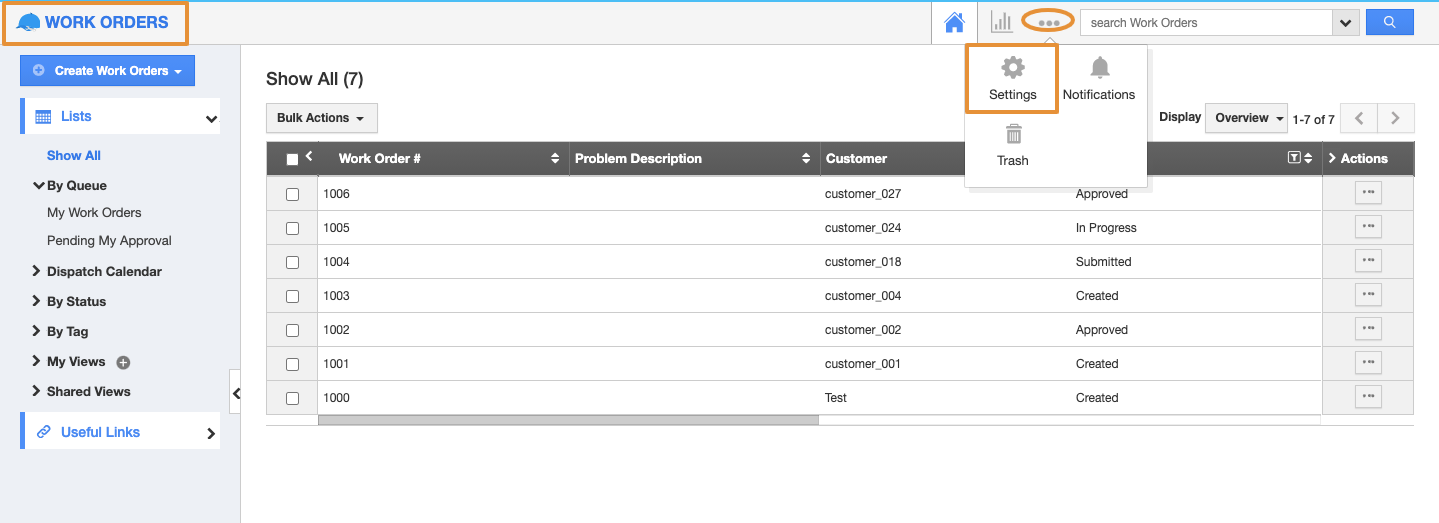Image resolution: width=1439 pixels, height=523 pixels.
Task: Select My Work Orders in sidebar
Action: (x=94, y=212)
